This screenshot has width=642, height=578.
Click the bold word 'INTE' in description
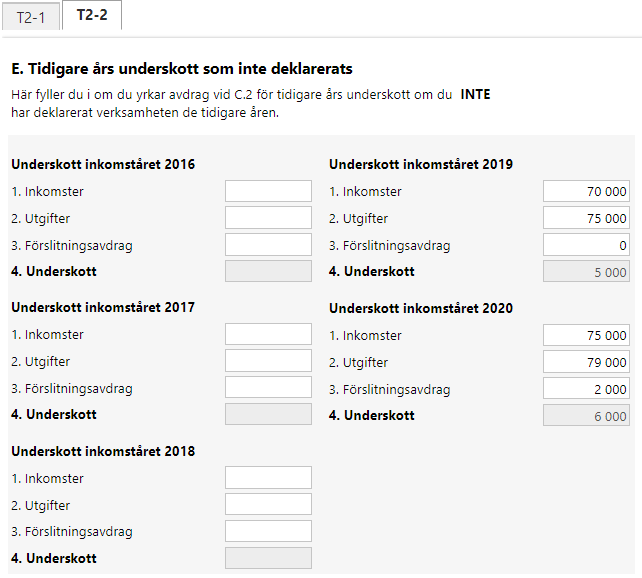[475, 95]
